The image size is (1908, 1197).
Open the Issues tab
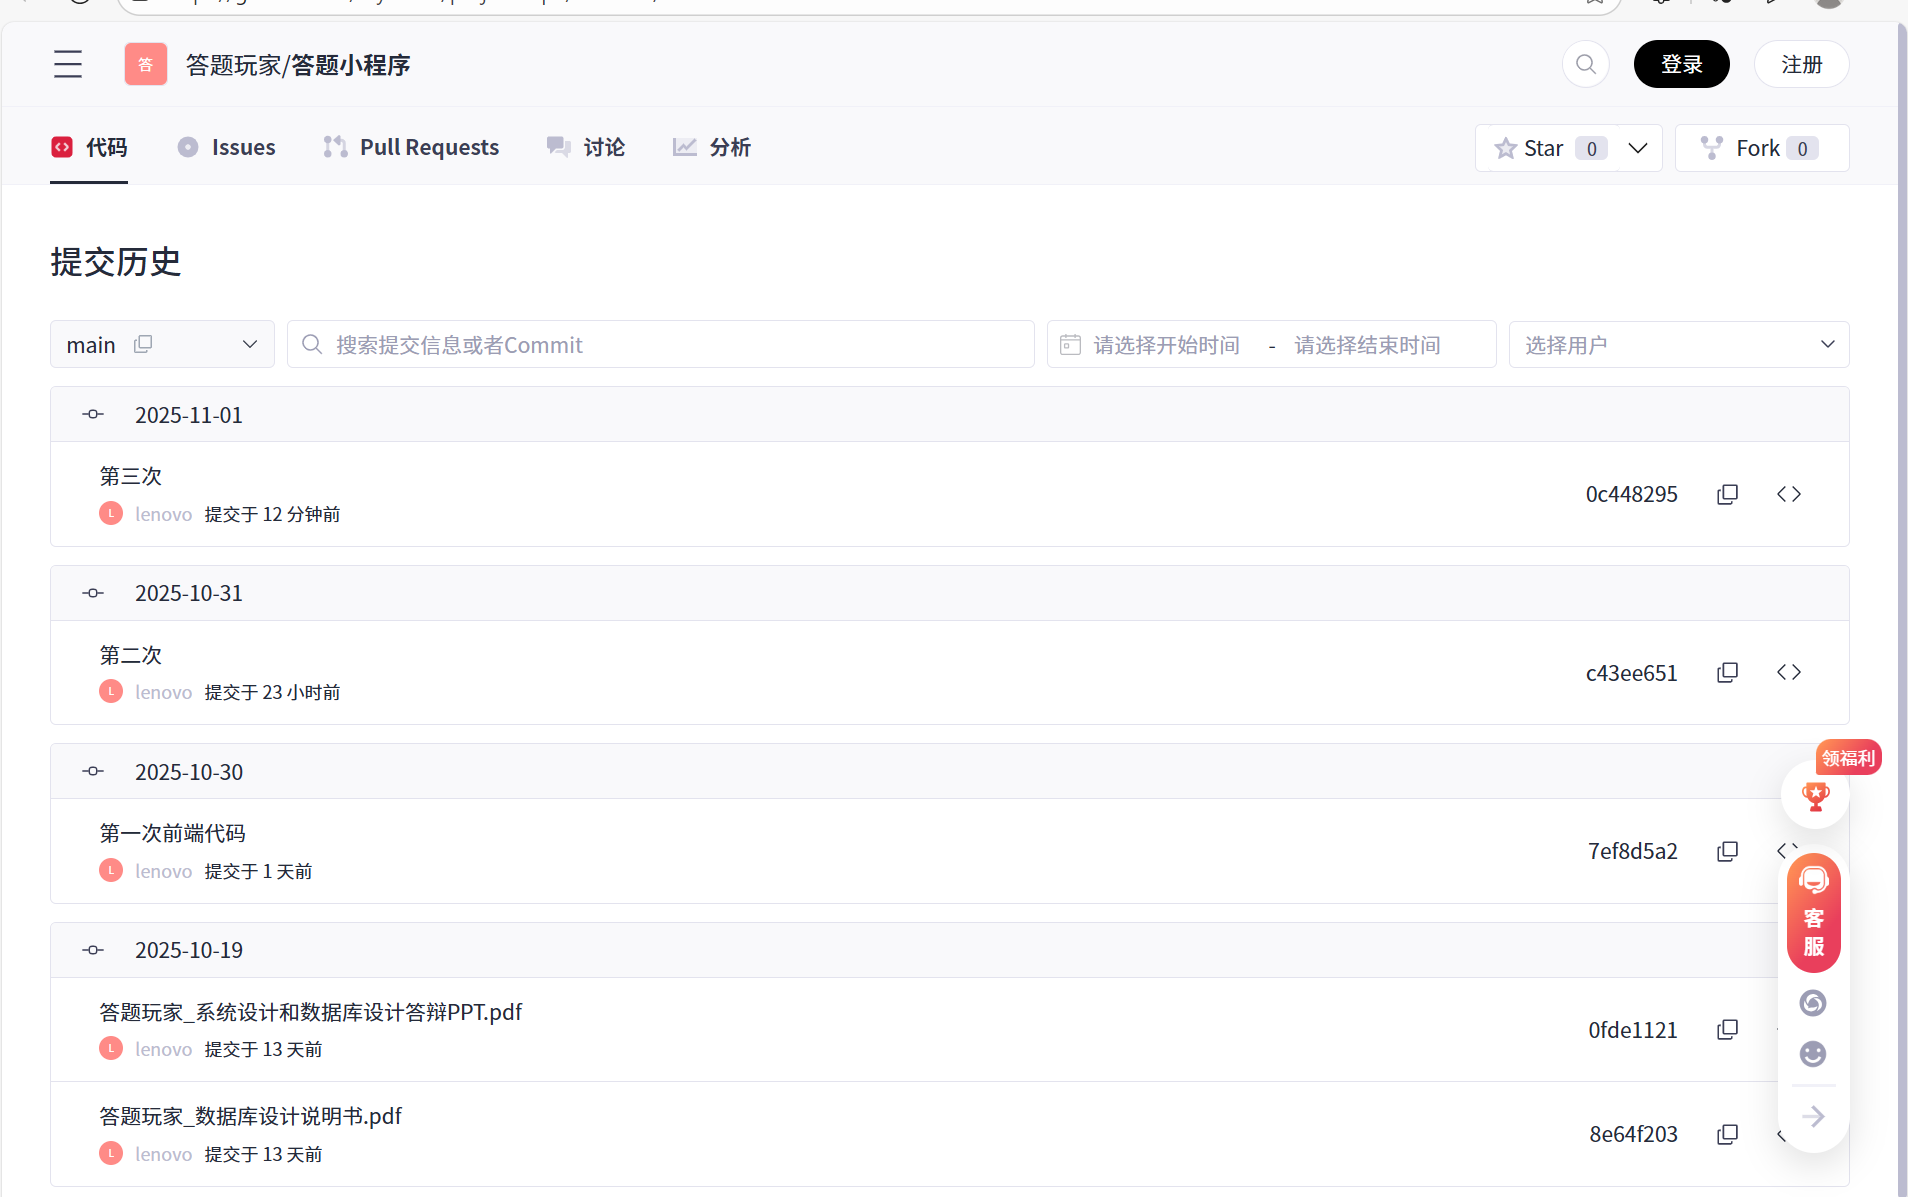pyautogui.click(x=226, y=147)
